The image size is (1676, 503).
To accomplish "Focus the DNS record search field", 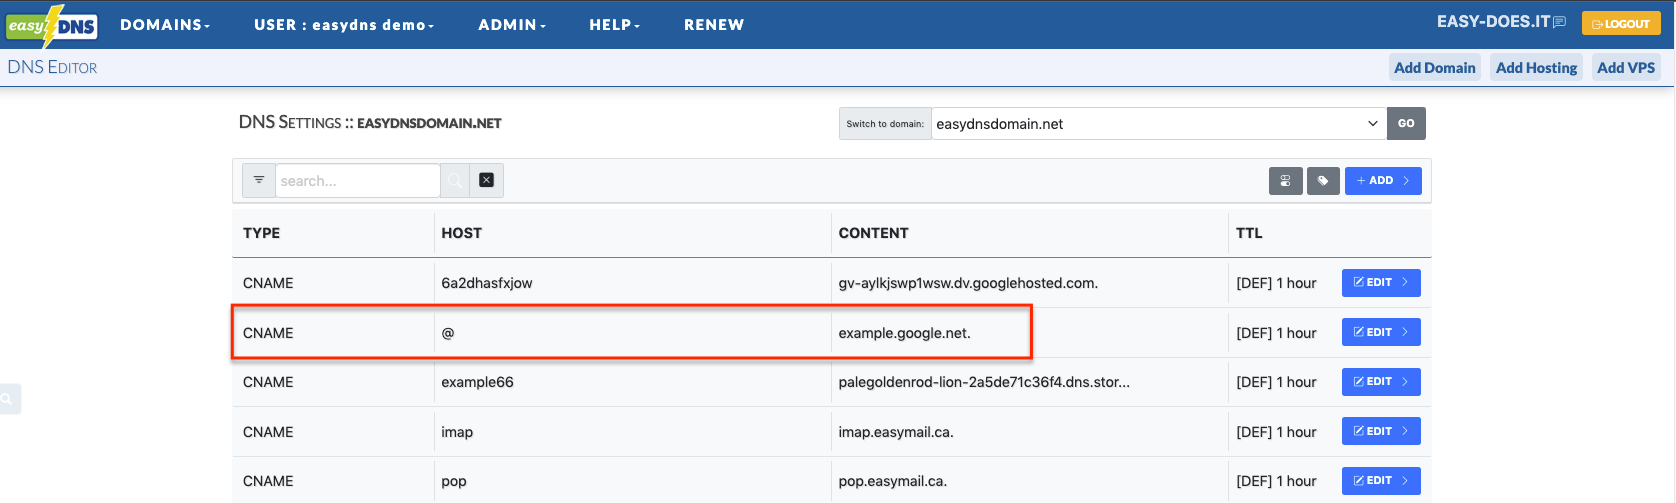I will point(357,181).
